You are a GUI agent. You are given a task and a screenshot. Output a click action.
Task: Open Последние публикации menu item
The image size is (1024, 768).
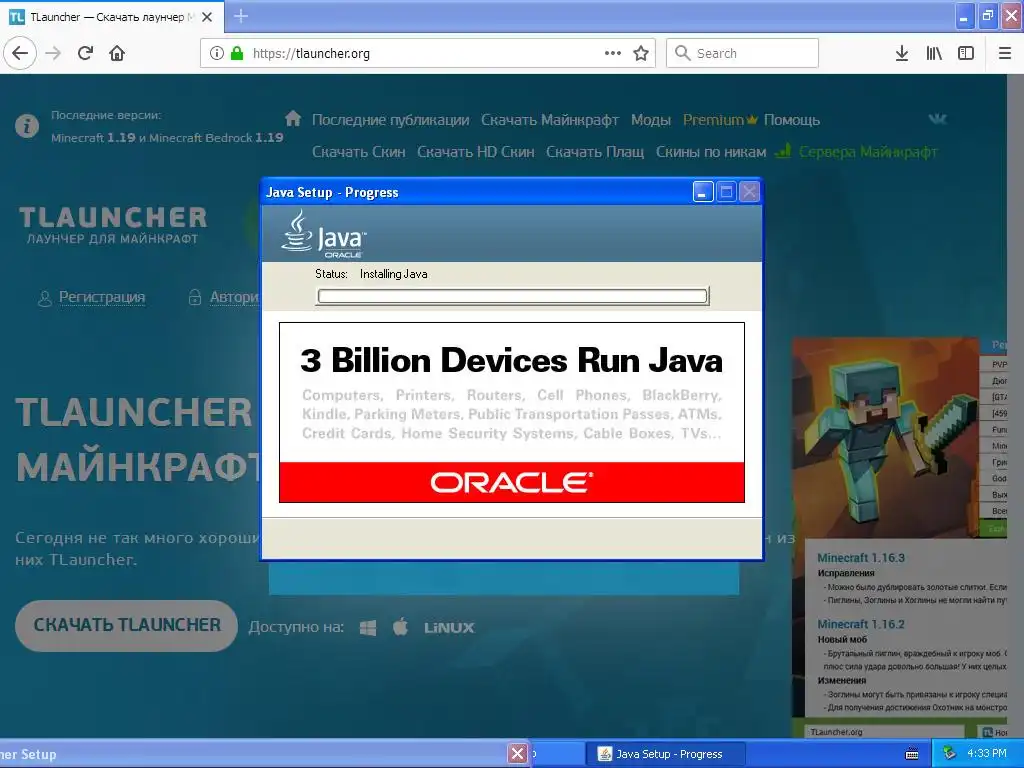(x=391, y=120)
